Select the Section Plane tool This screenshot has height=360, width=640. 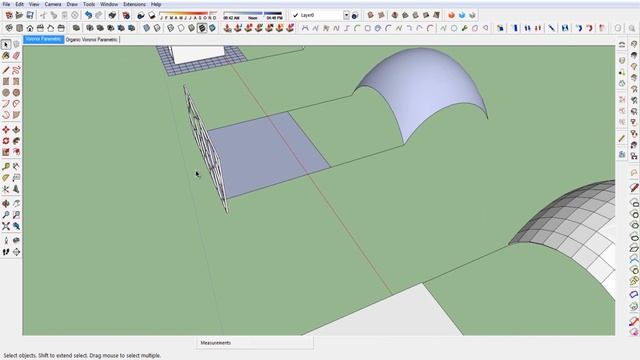point(16,252)
